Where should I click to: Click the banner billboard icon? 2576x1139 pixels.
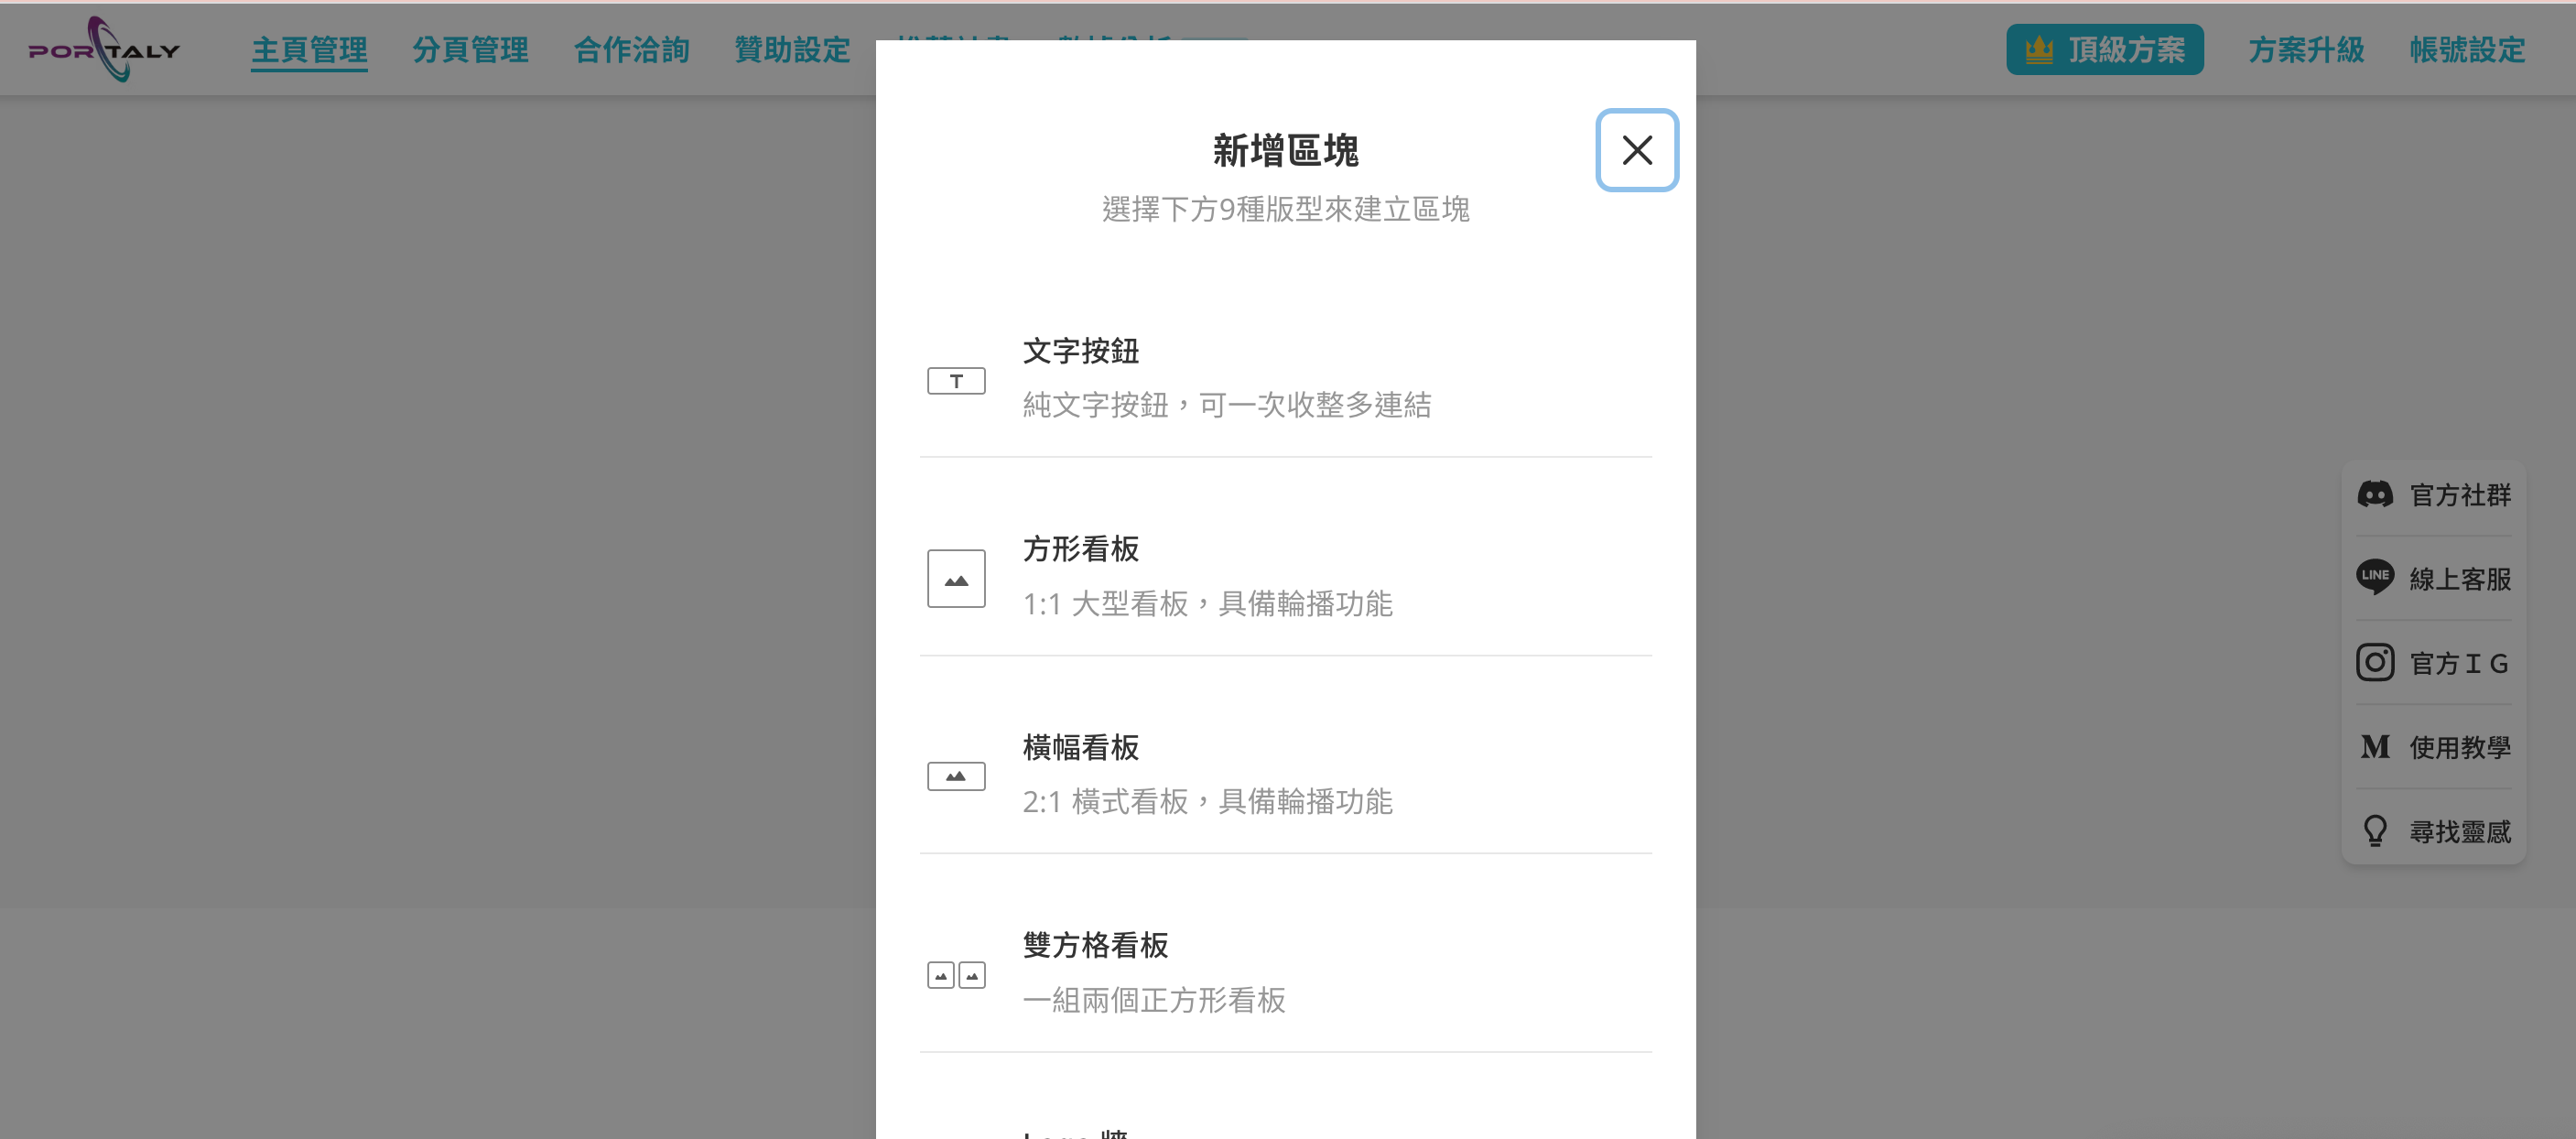click(x=955, y=776)
